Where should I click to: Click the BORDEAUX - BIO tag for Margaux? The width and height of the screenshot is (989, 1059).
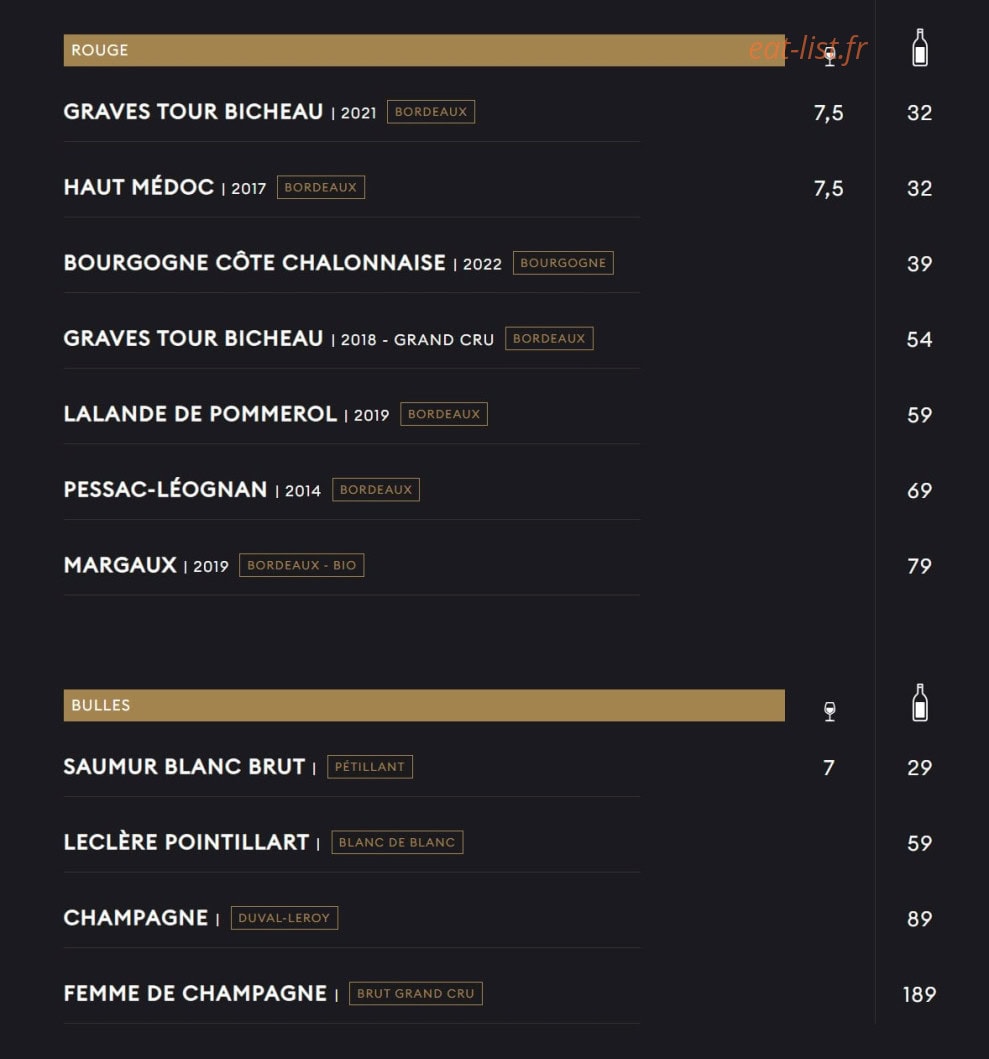pyautogui.click(x=301, y=565)
